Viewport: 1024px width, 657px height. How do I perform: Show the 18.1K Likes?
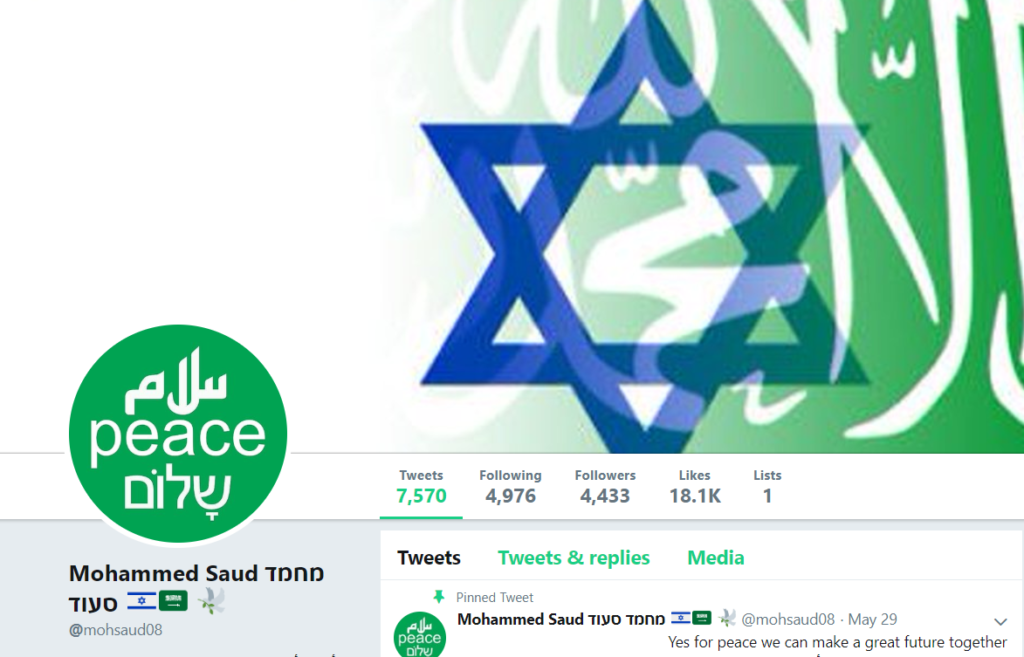click(695, 487)
